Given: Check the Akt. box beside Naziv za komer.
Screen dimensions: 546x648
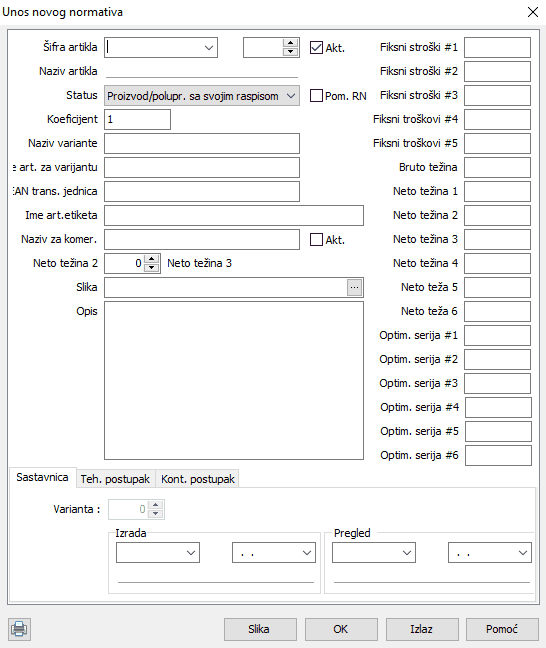Looking at the screenshot, I should 316,239.
